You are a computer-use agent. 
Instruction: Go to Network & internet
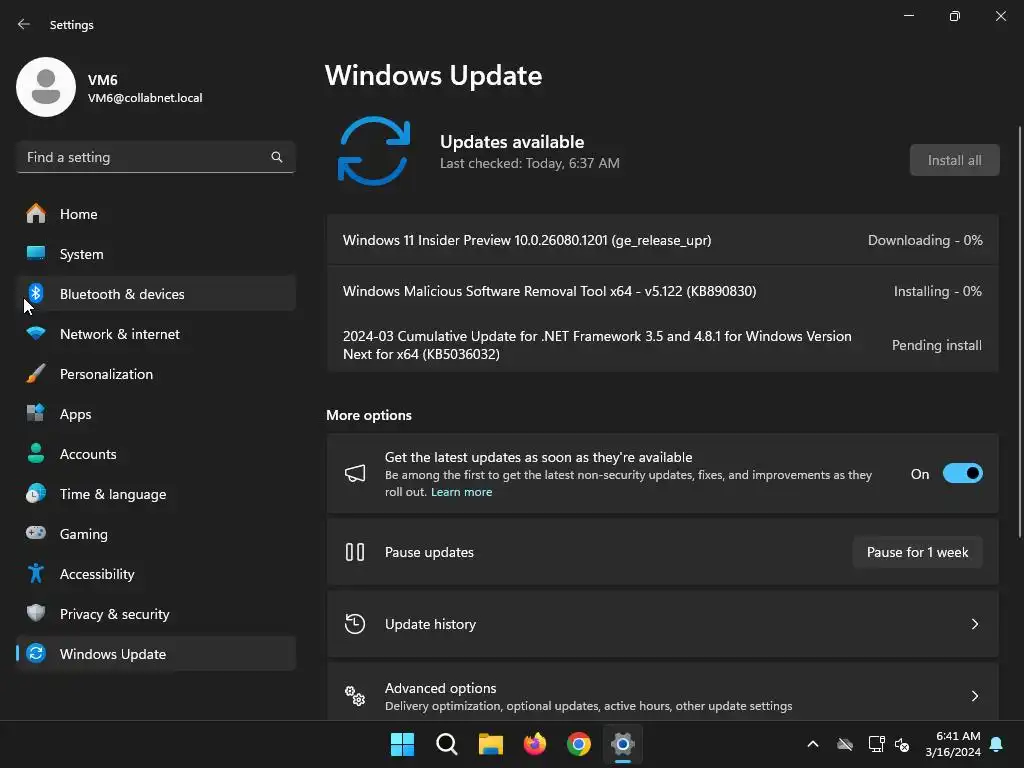pos(156,334)
